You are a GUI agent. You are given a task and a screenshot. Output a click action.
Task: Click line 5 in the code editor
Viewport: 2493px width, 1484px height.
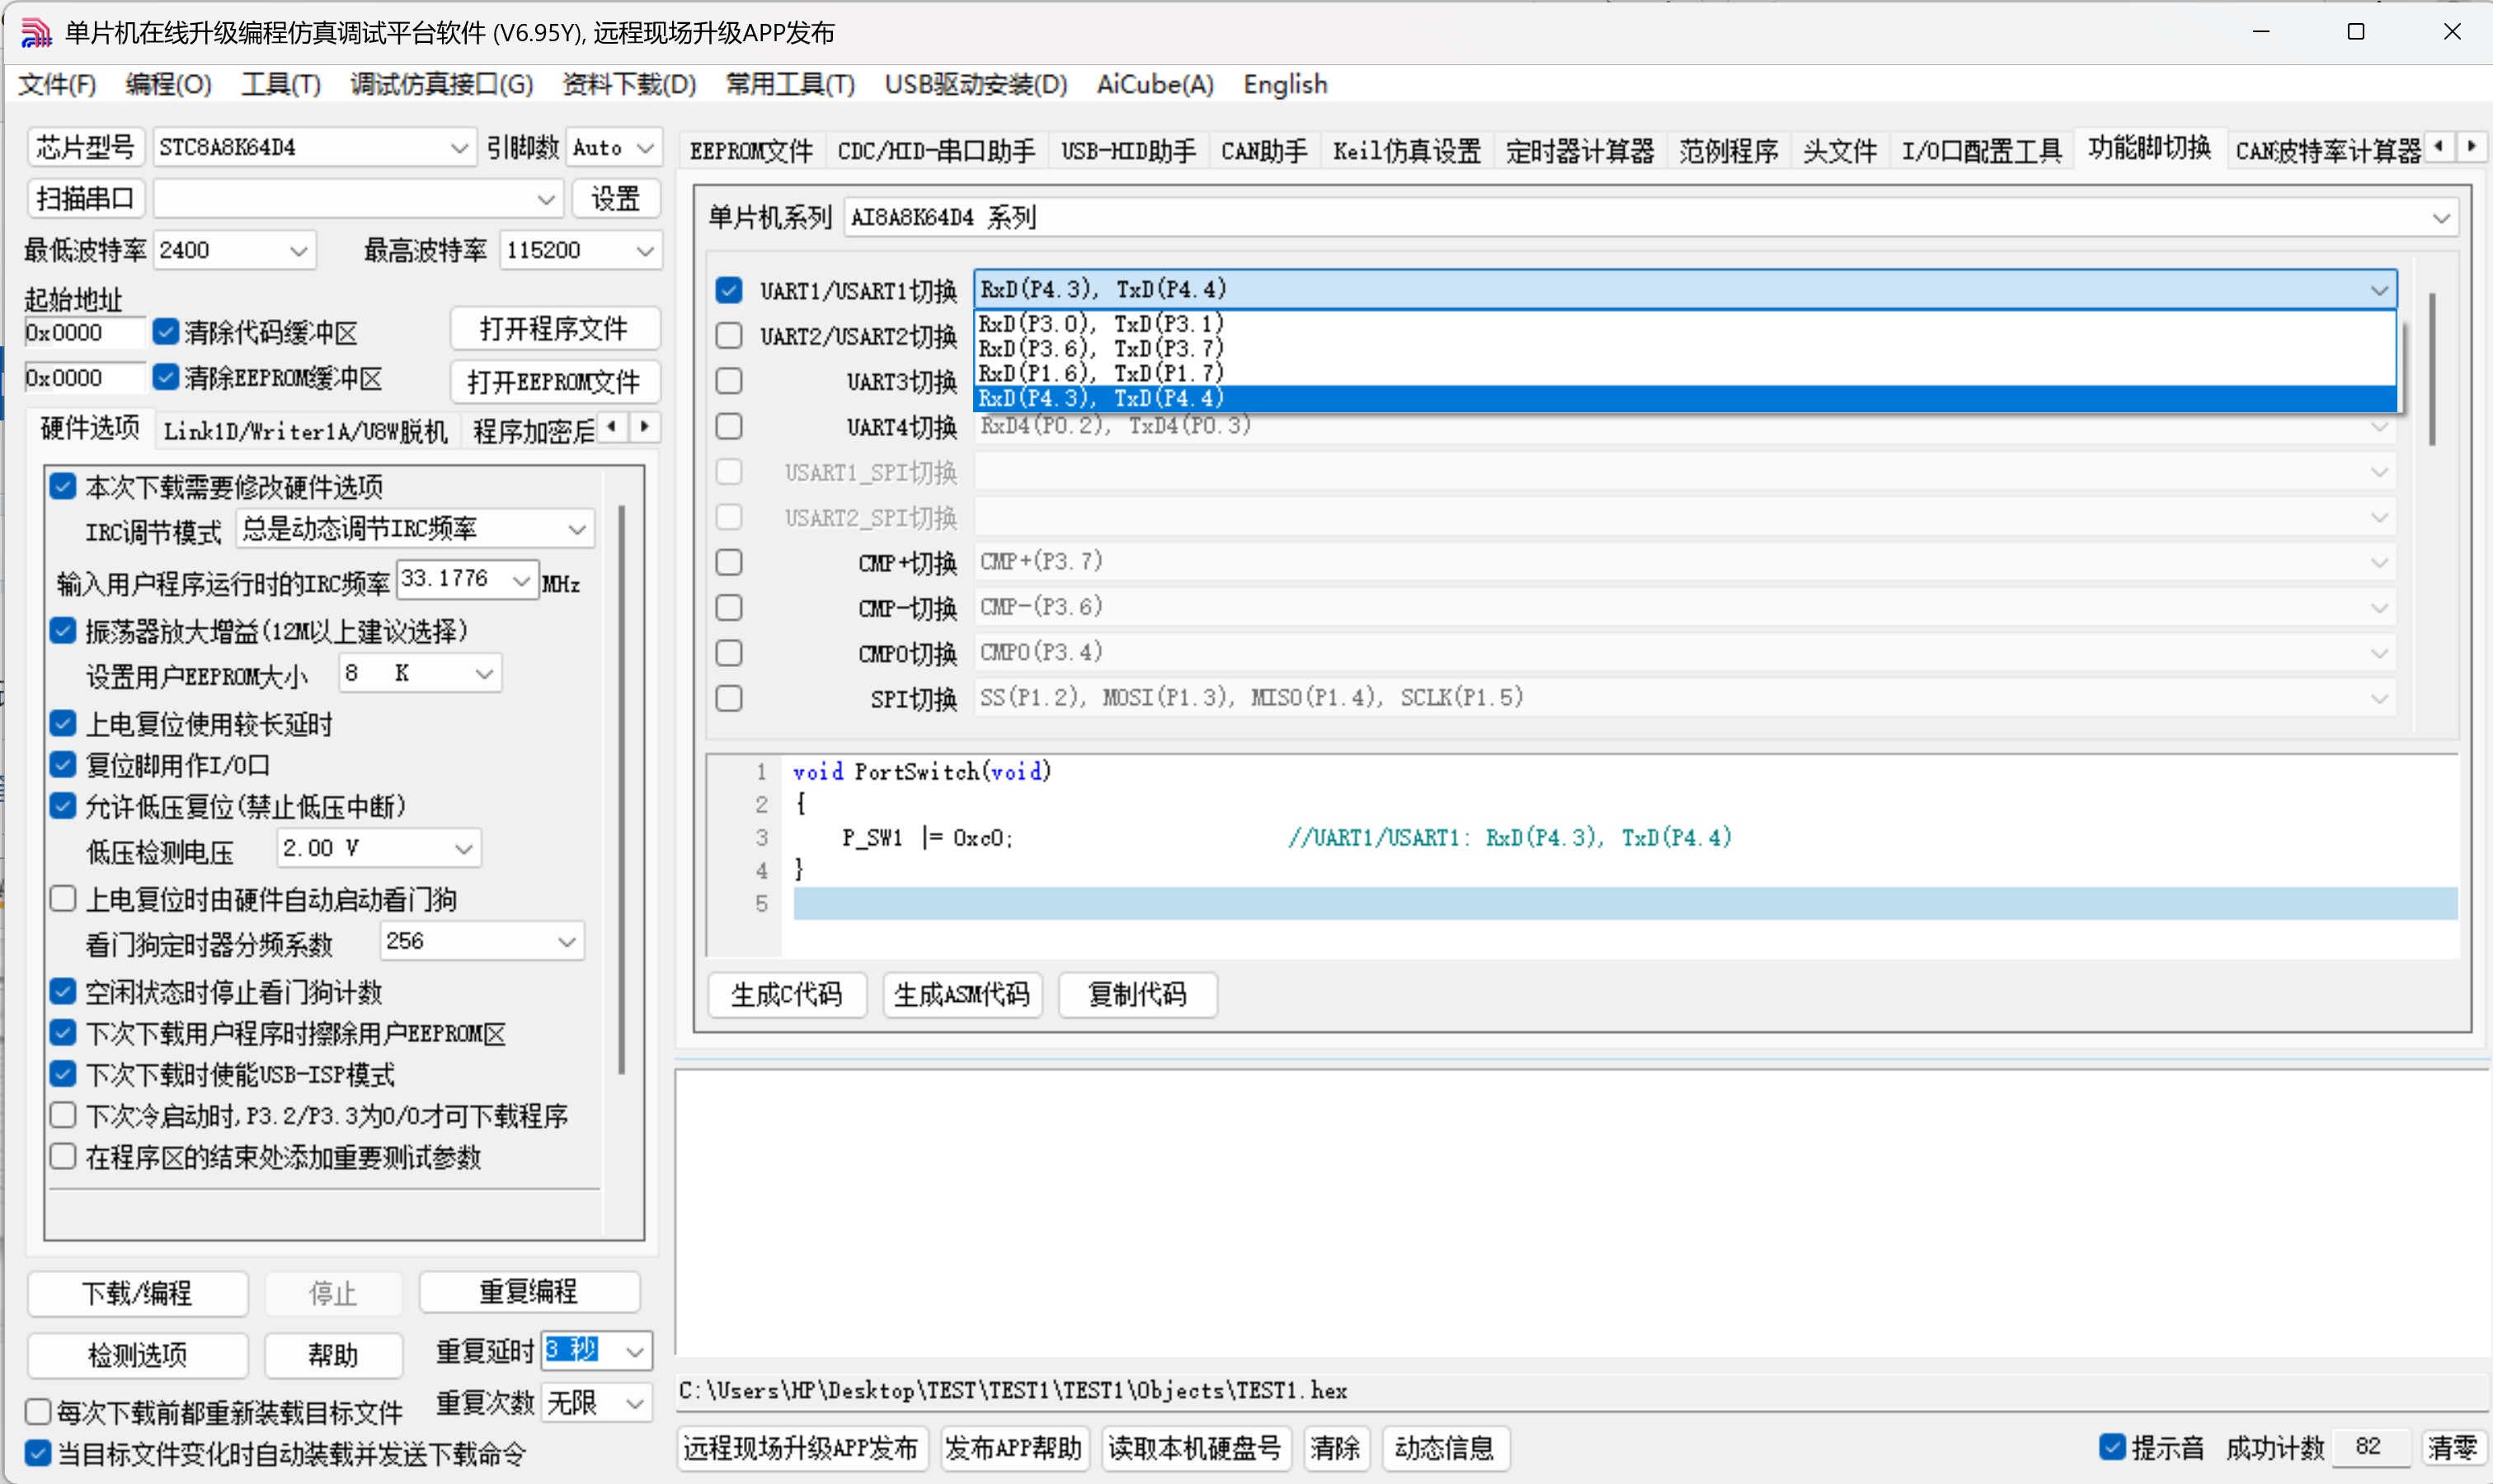[x=1625, y=903]
